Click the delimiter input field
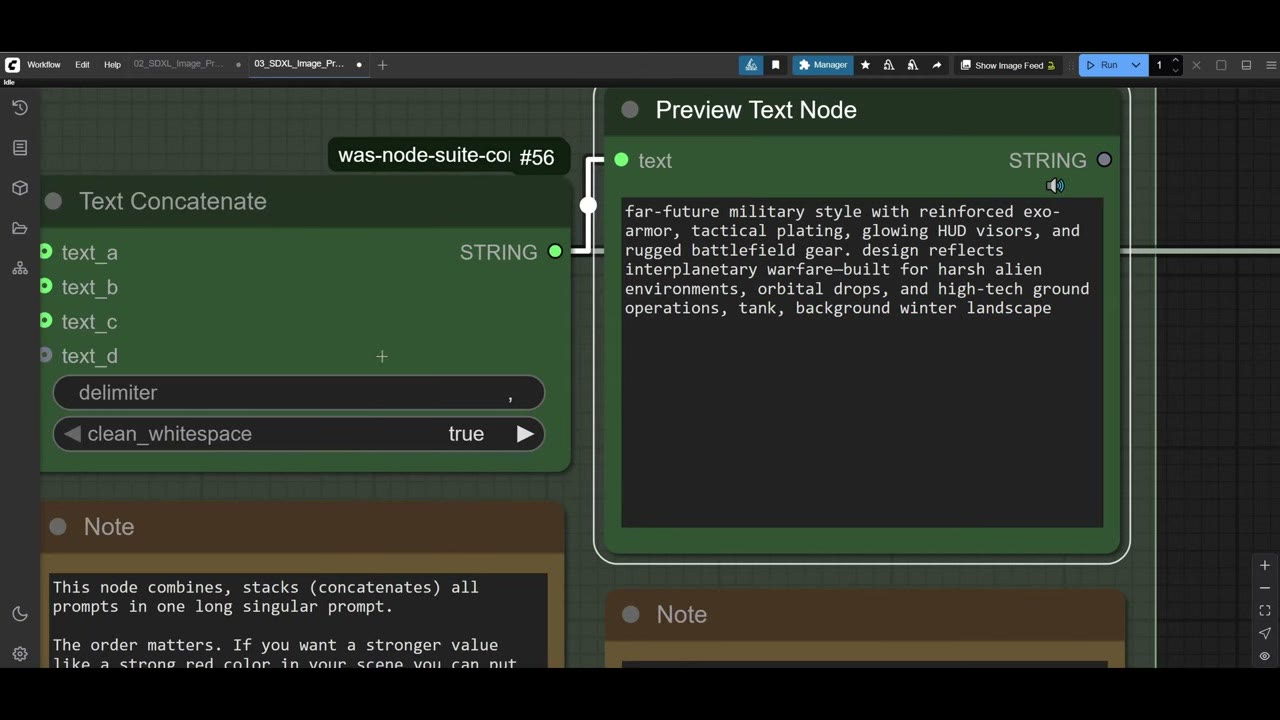The height and width of the screenshot is (720, 1280). coord(299,393)
